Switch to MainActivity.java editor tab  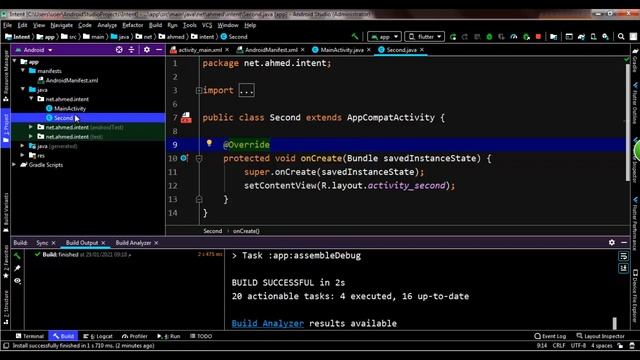click(342, 50)
